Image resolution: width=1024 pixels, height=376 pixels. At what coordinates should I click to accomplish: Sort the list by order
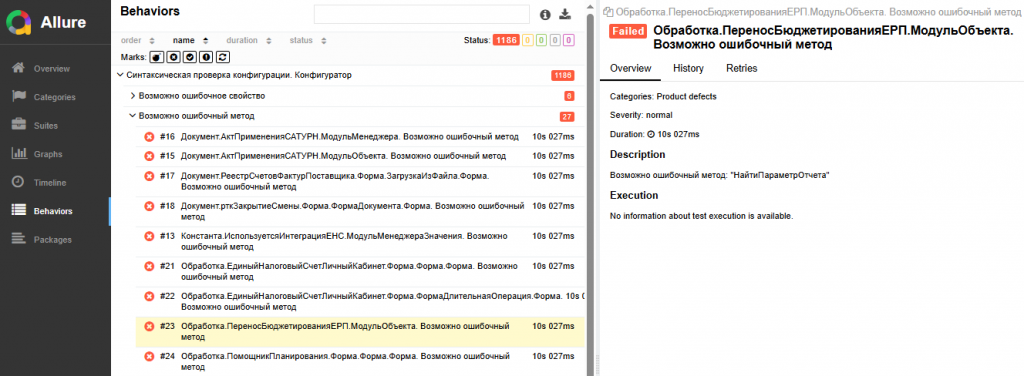coord(138,40)
